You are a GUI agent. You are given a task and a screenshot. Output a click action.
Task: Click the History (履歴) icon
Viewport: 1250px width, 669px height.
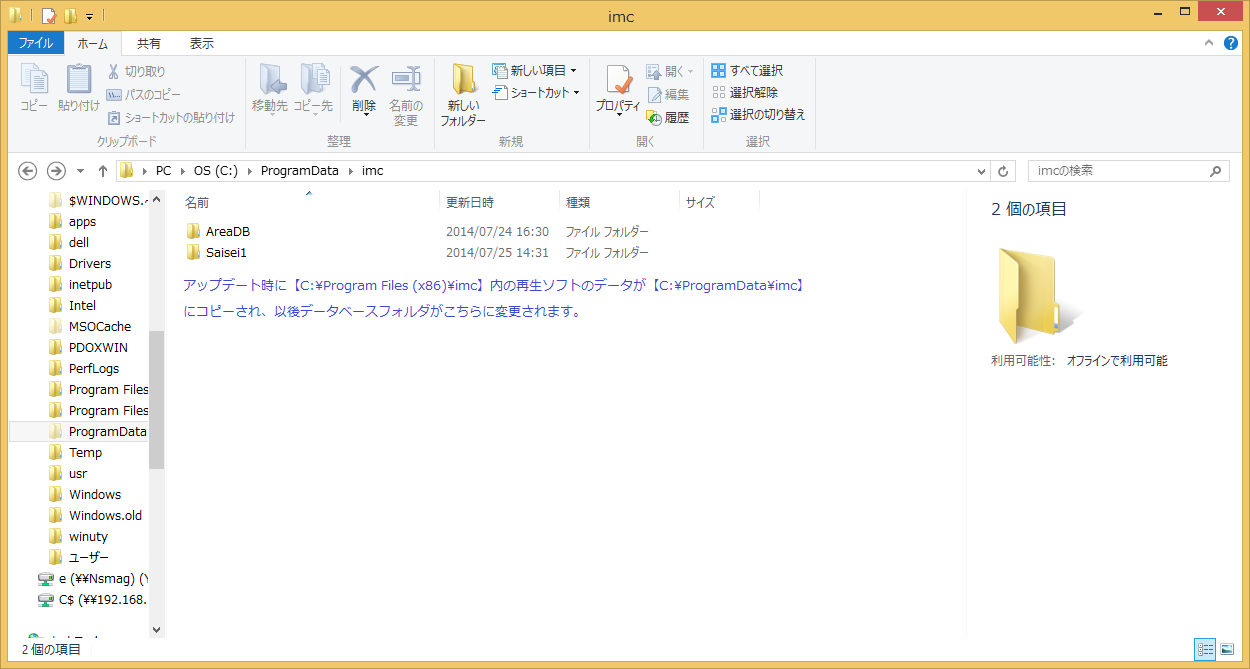(668, 117)
